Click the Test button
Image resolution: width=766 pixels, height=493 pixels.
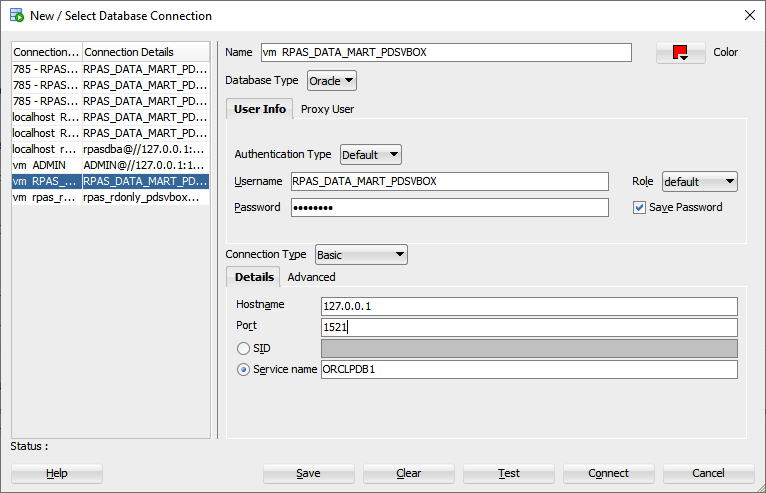[x=509, y=473]
